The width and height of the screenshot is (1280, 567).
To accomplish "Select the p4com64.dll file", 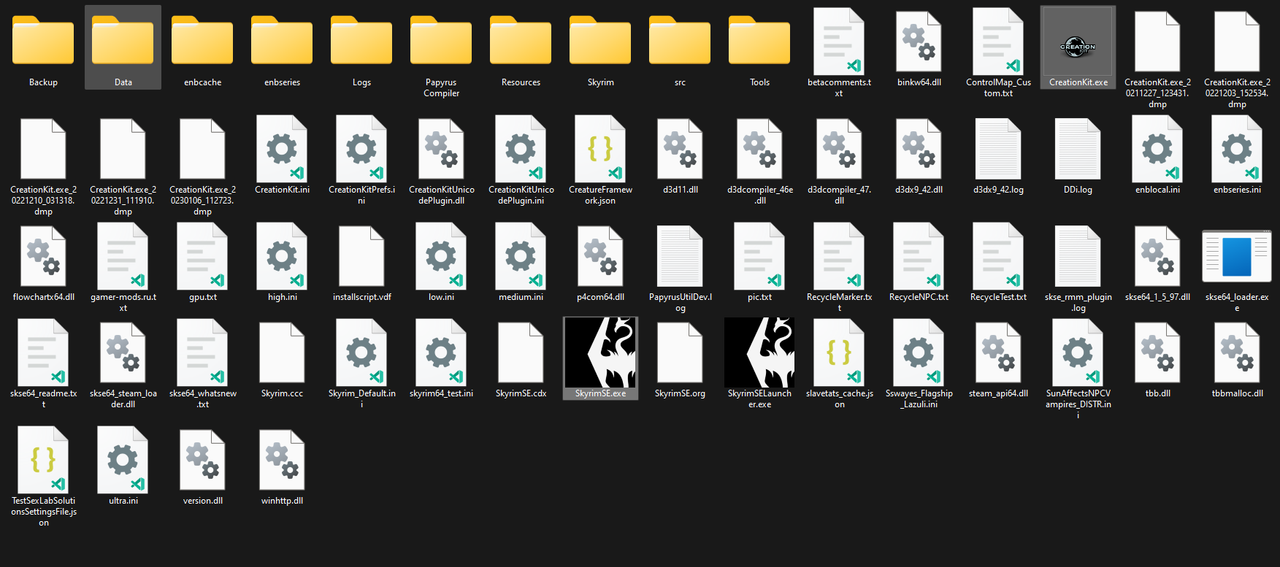I will point(601,256).
